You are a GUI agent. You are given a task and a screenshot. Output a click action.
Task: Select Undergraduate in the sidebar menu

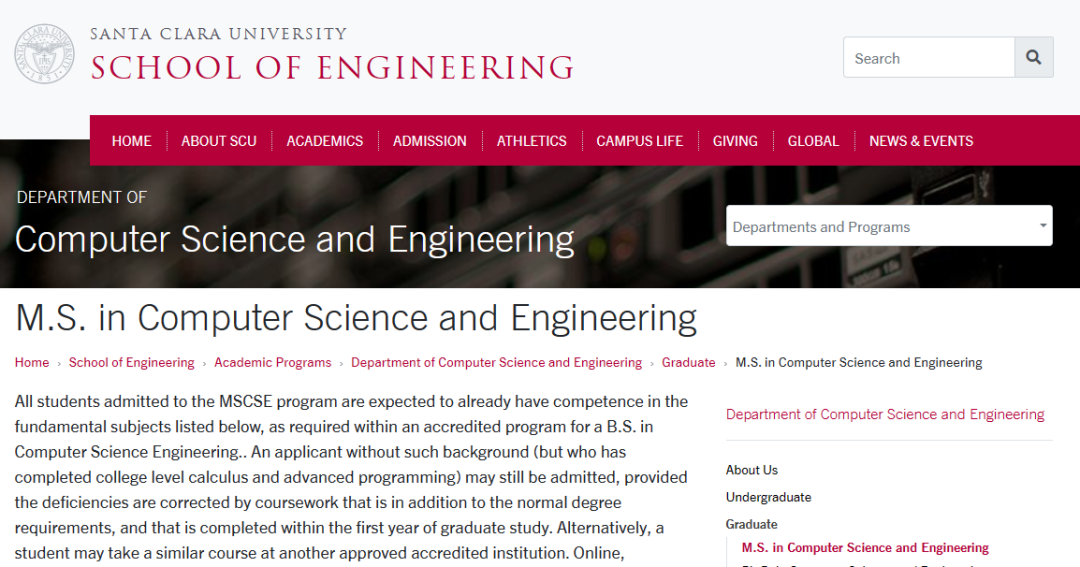[769, 497]
